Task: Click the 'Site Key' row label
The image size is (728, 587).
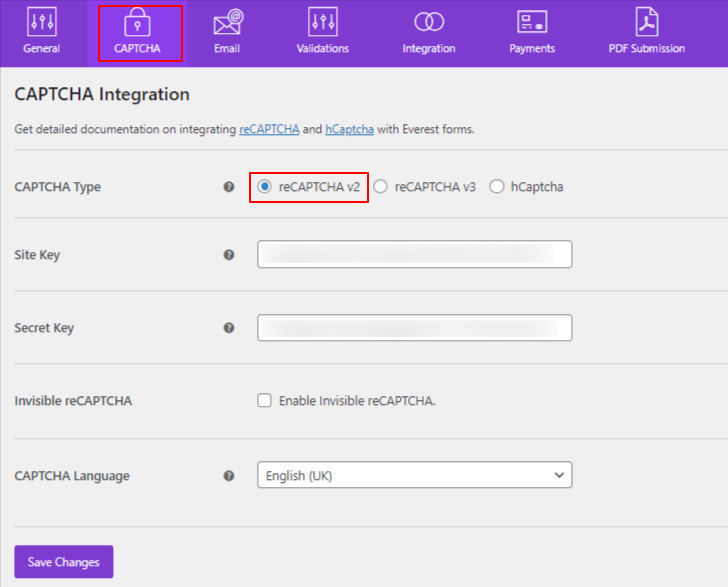Action: tap(37, 255)
